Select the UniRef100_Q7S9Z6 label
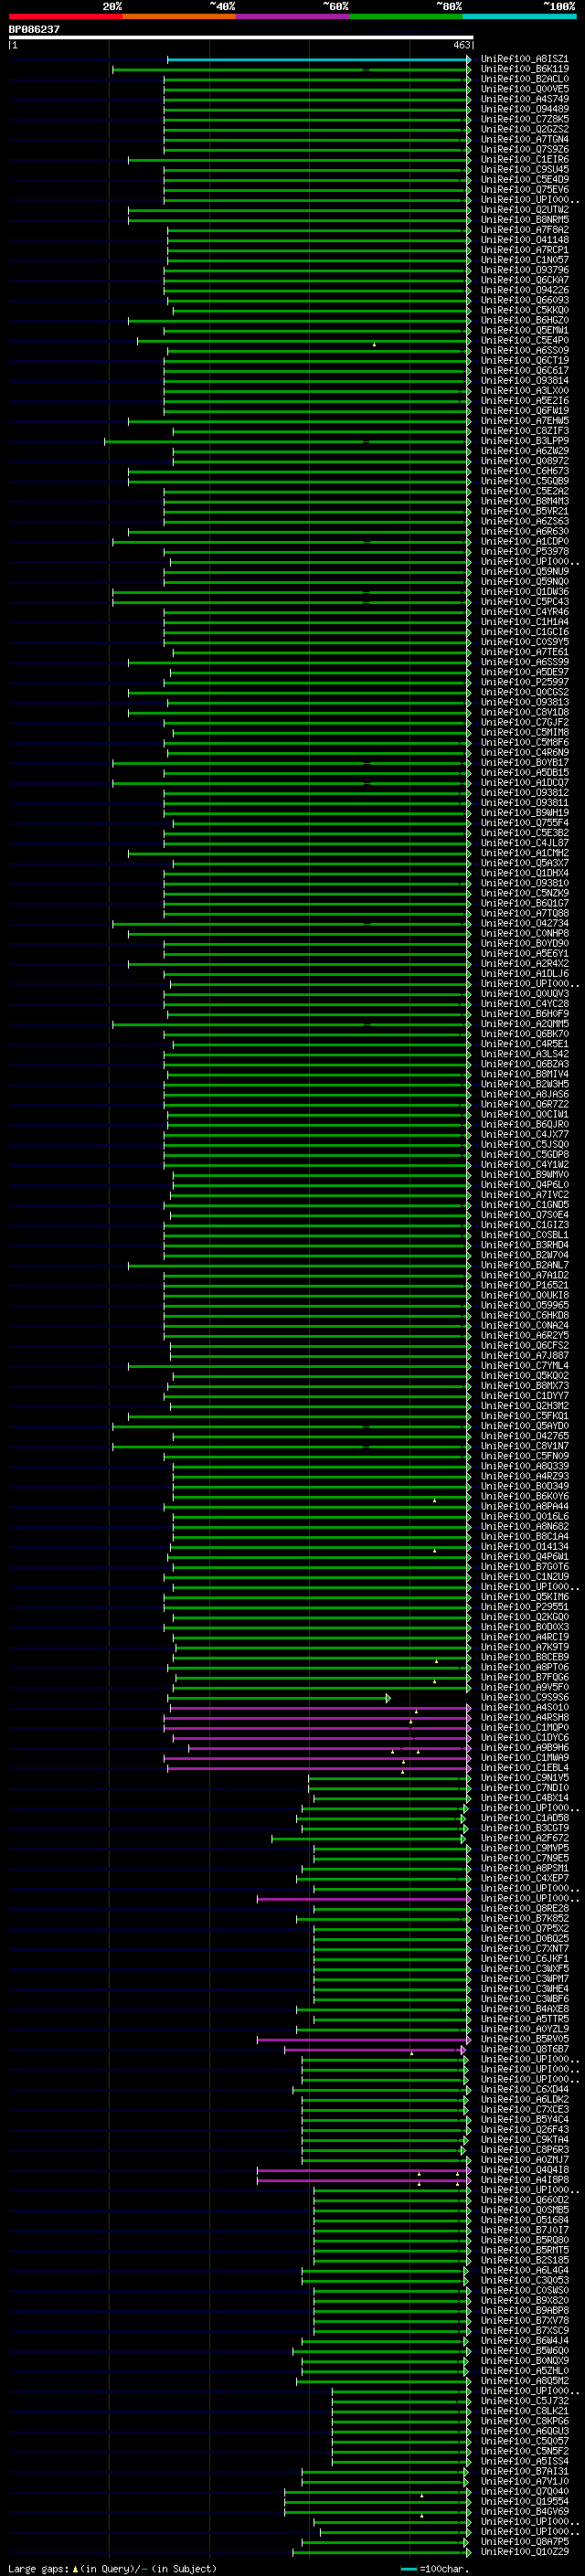585x2576 pixels. tap(524, 150)
